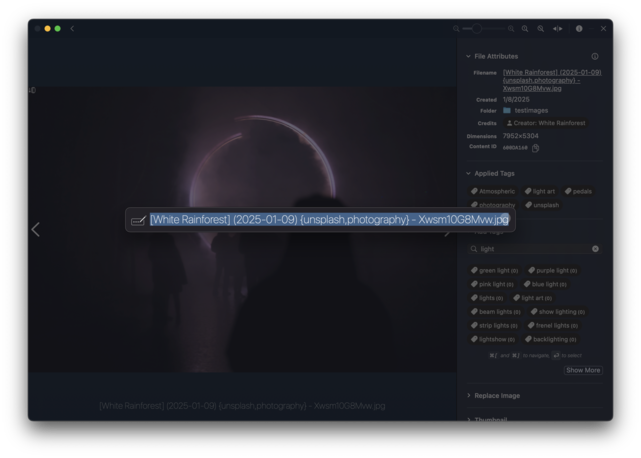This screenshot has width=641, height=458.
Task: Click the File Attributes help info circle
Action: click(x=595, y=56)
